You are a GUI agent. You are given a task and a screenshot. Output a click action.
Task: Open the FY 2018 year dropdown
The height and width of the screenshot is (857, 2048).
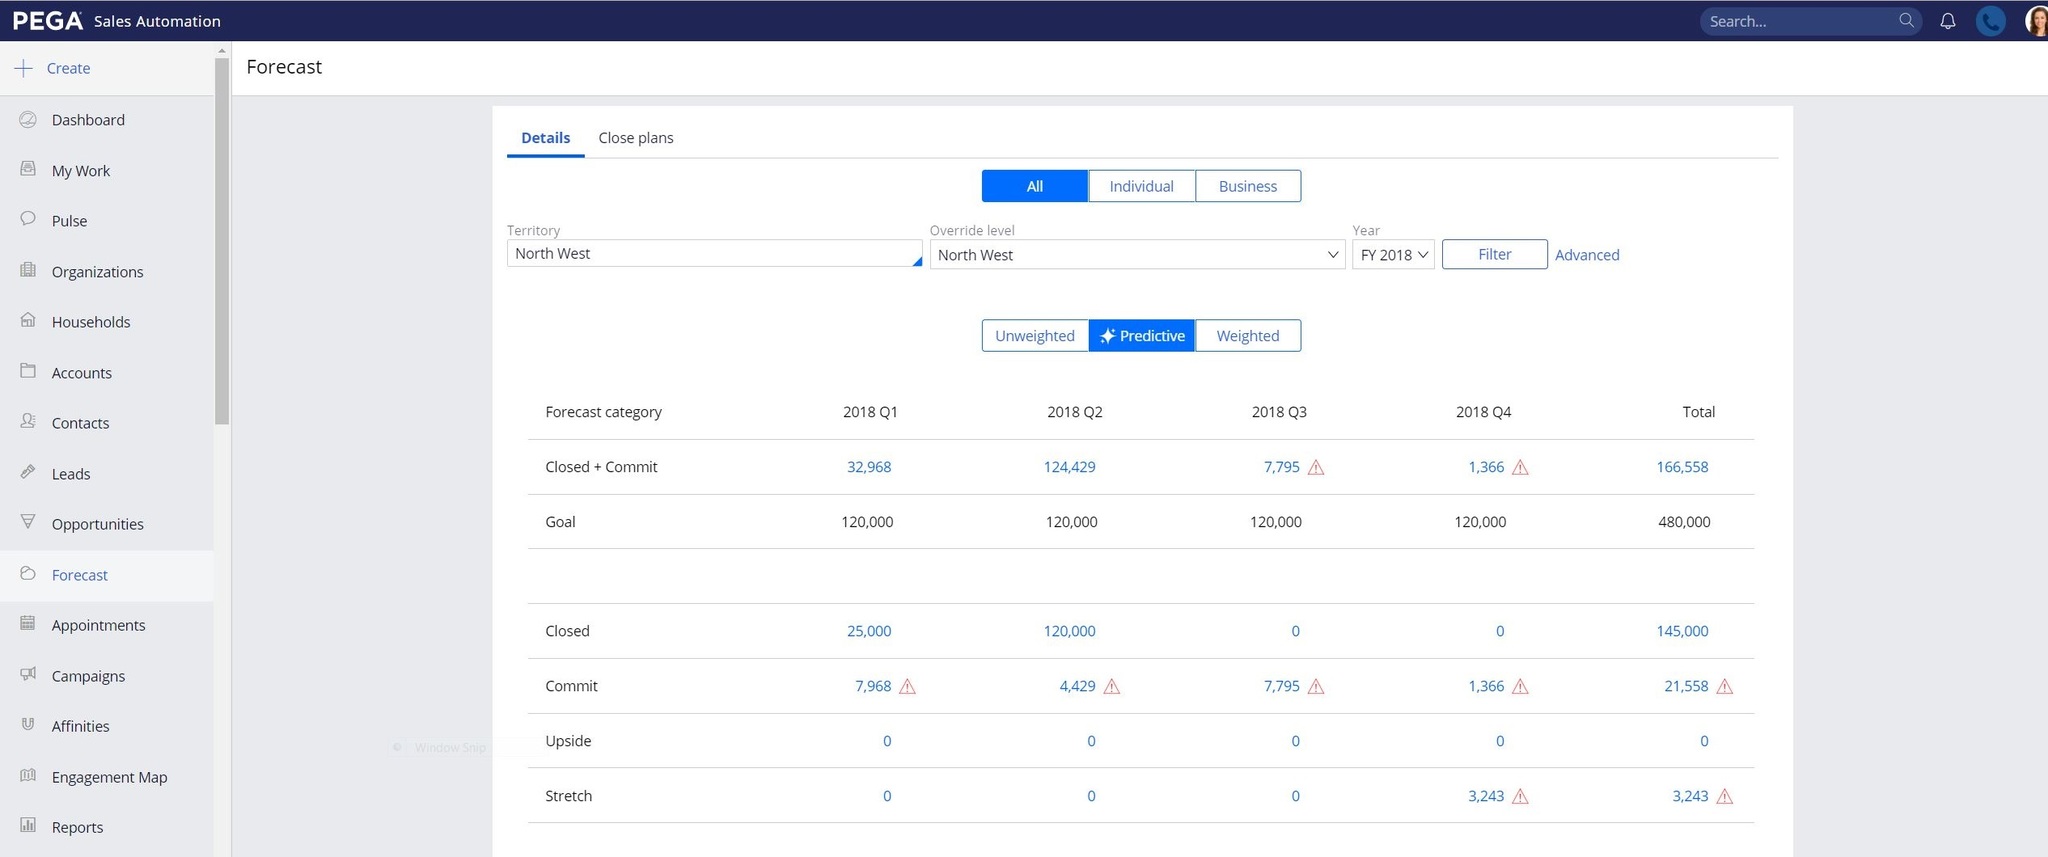point(1393,255)
